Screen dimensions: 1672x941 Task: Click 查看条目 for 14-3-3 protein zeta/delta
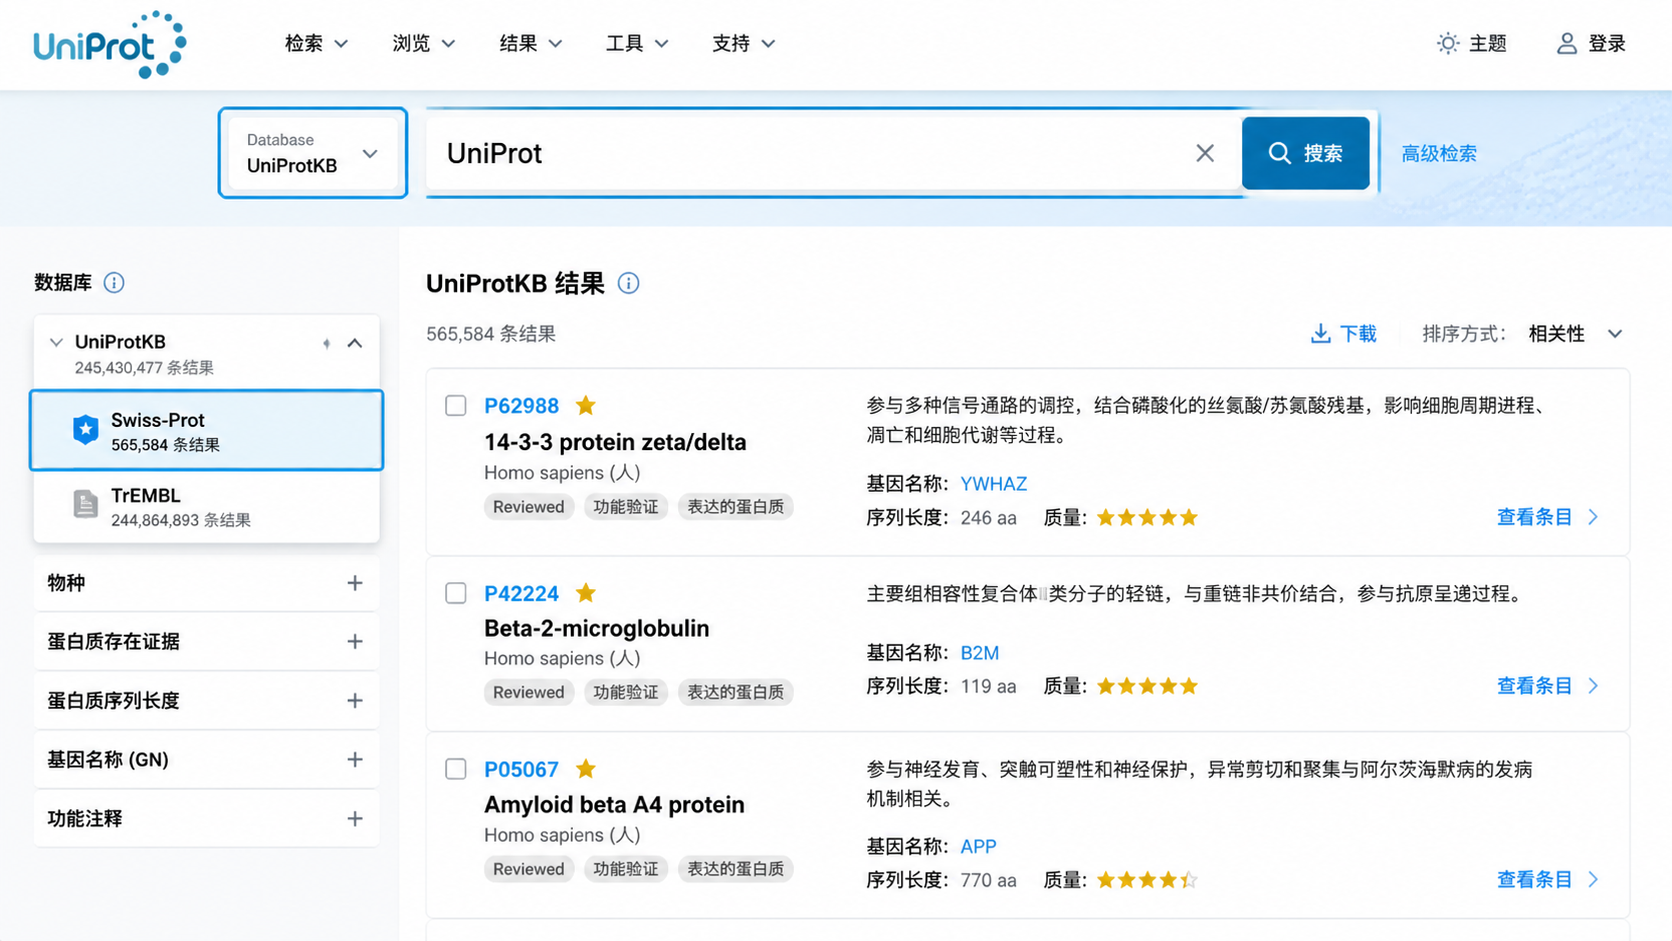[x=1534, y=517]
